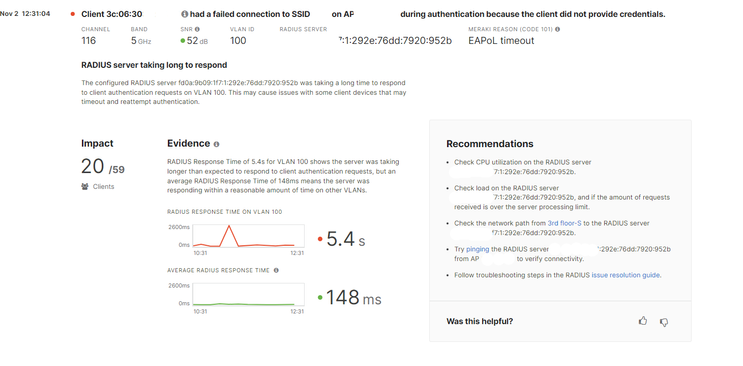Show the info tooltip beside Evidence heading
This screenshot has height=366, width=743.
pyautogui.click(x=217, y=144)
